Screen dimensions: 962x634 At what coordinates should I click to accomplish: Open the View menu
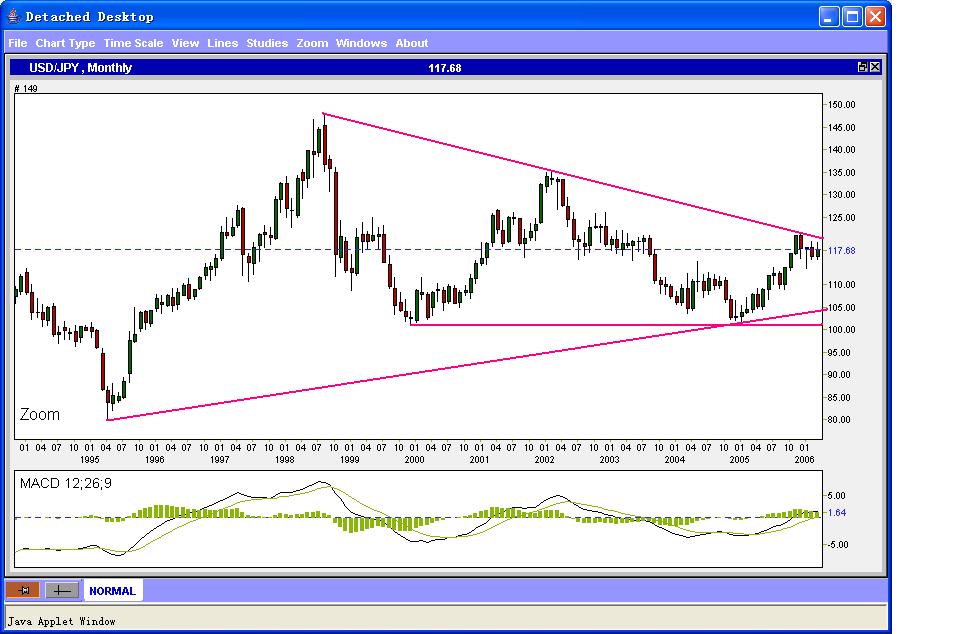(186, 43)
